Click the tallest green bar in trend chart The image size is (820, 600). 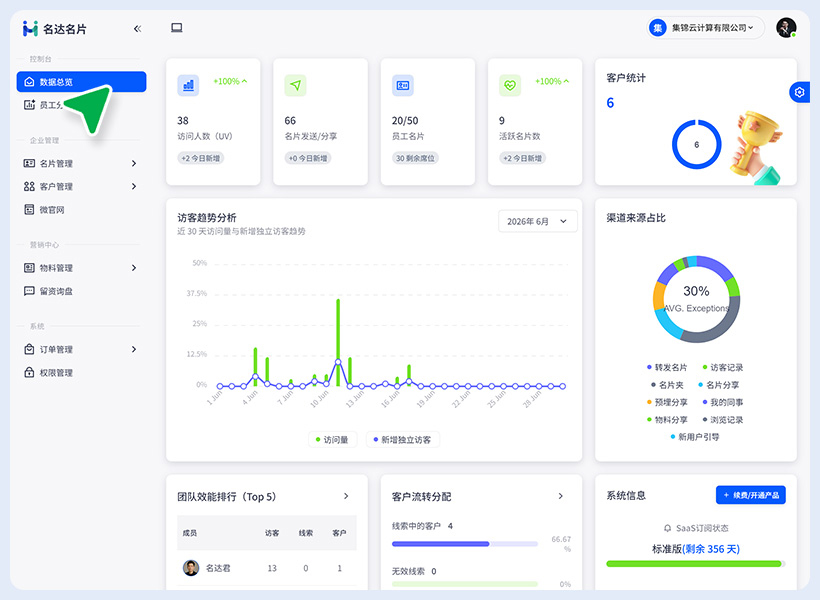pos(338,343)
